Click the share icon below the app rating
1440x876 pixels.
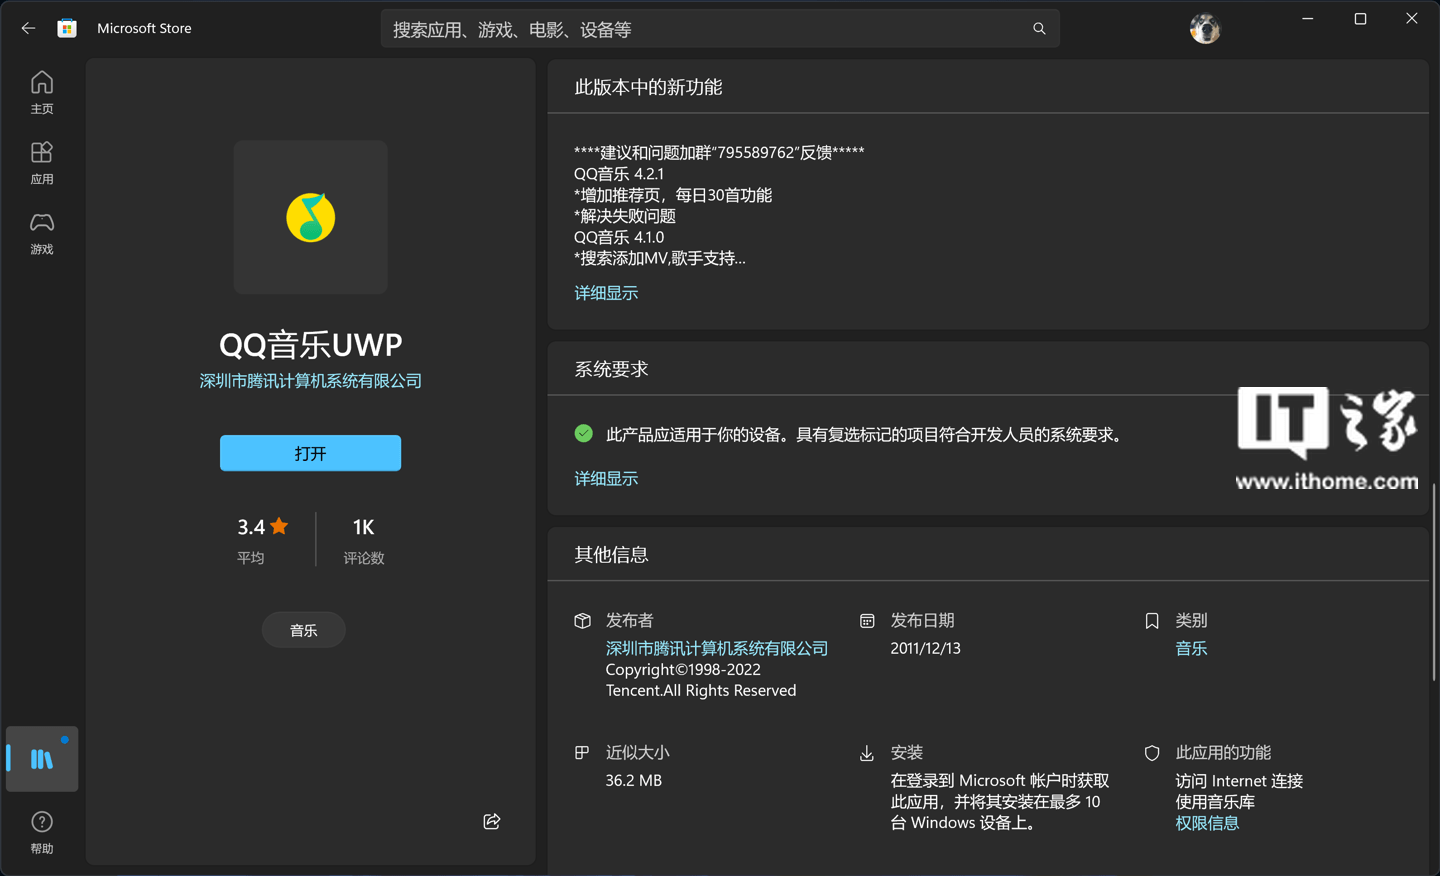click(491, 821)
